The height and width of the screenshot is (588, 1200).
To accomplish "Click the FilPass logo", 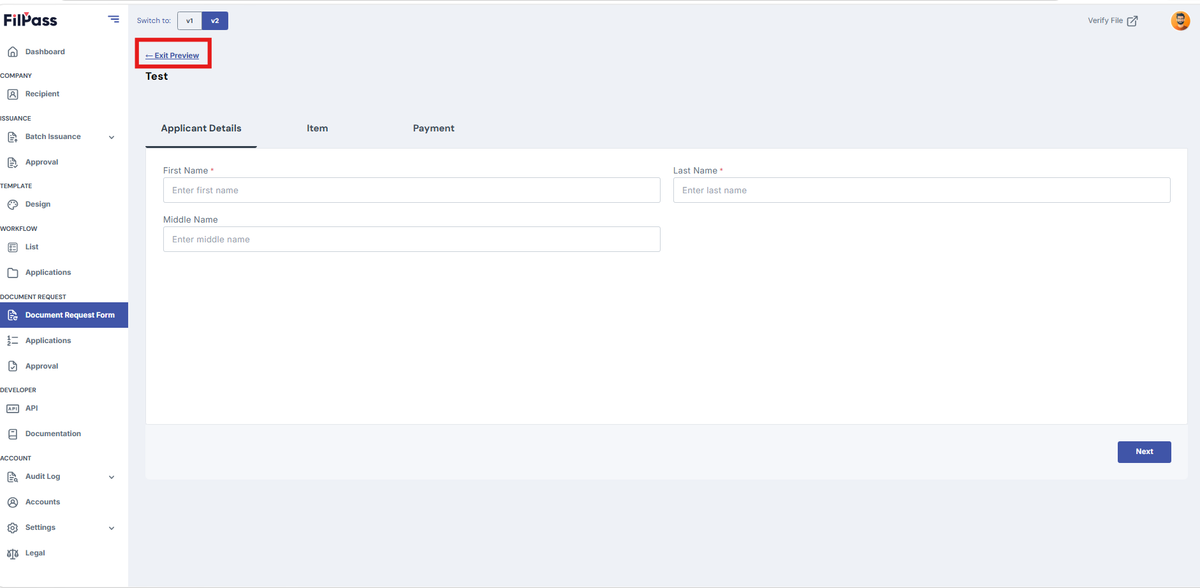I will tap(30, 20).
